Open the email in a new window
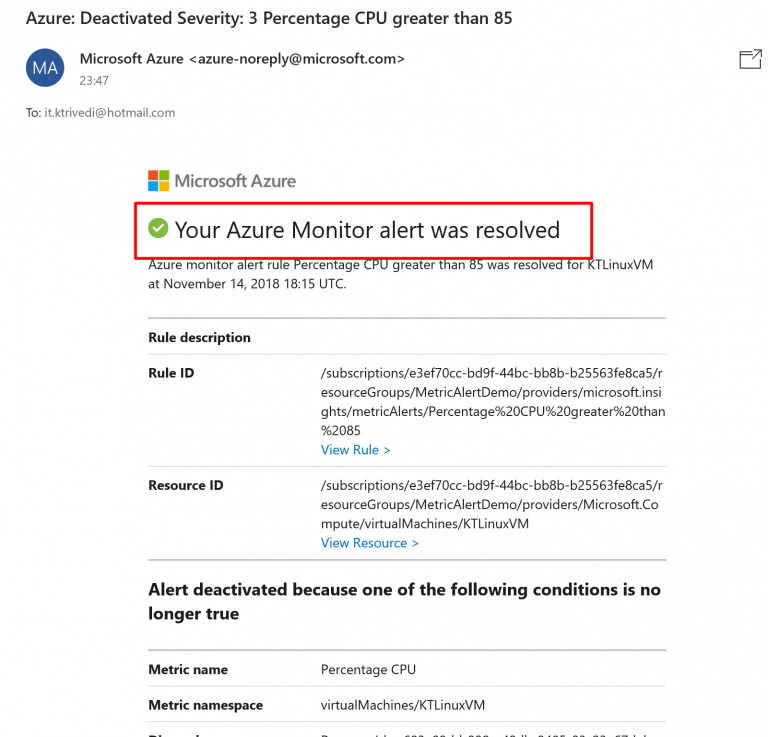Screen dimensions: 768x737 [x=750, y=59]
